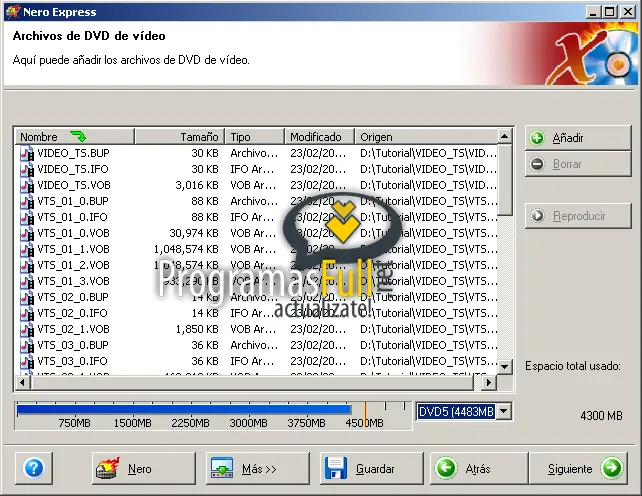Proceed with the Siguiente button
642x496 pixels.
579,468
